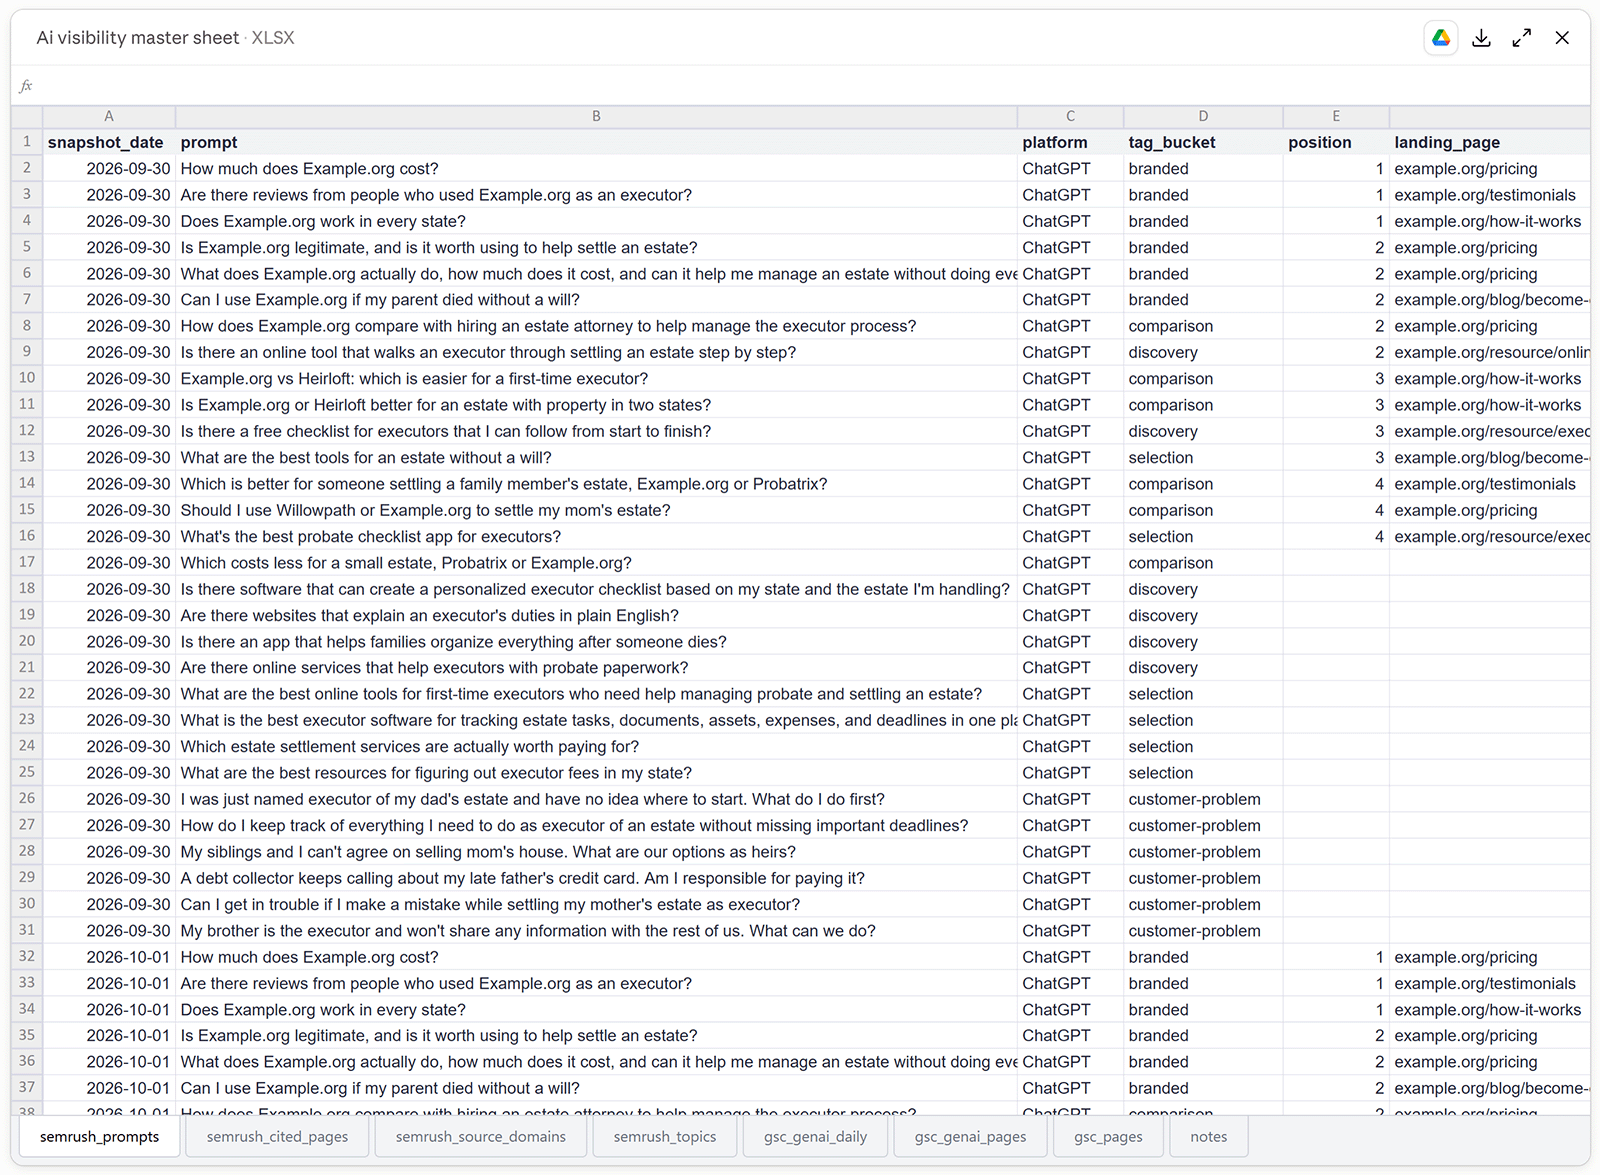The height and width of the screenshot is (1175, 1600).
Task: Select column A header
Action: coord(109,116)
